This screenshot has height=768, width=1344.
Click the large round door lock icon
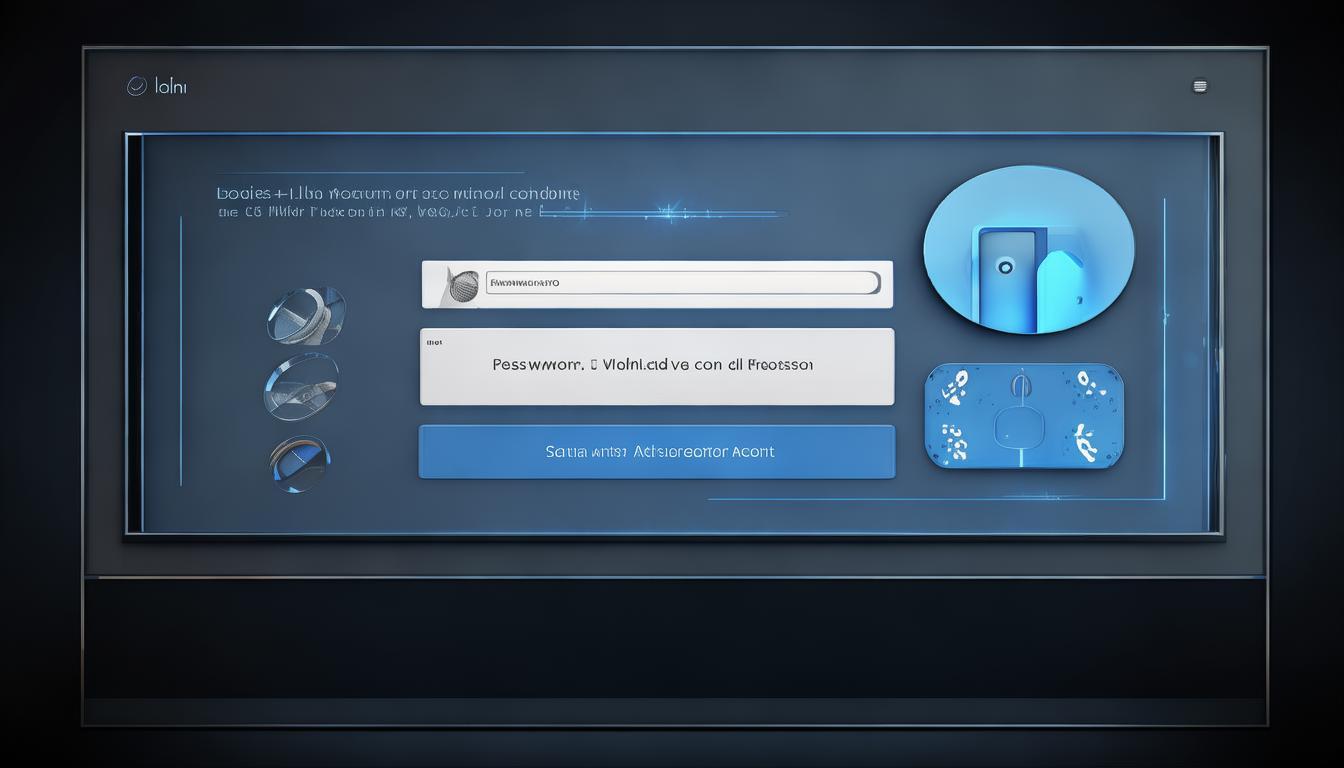point(1028,250)
